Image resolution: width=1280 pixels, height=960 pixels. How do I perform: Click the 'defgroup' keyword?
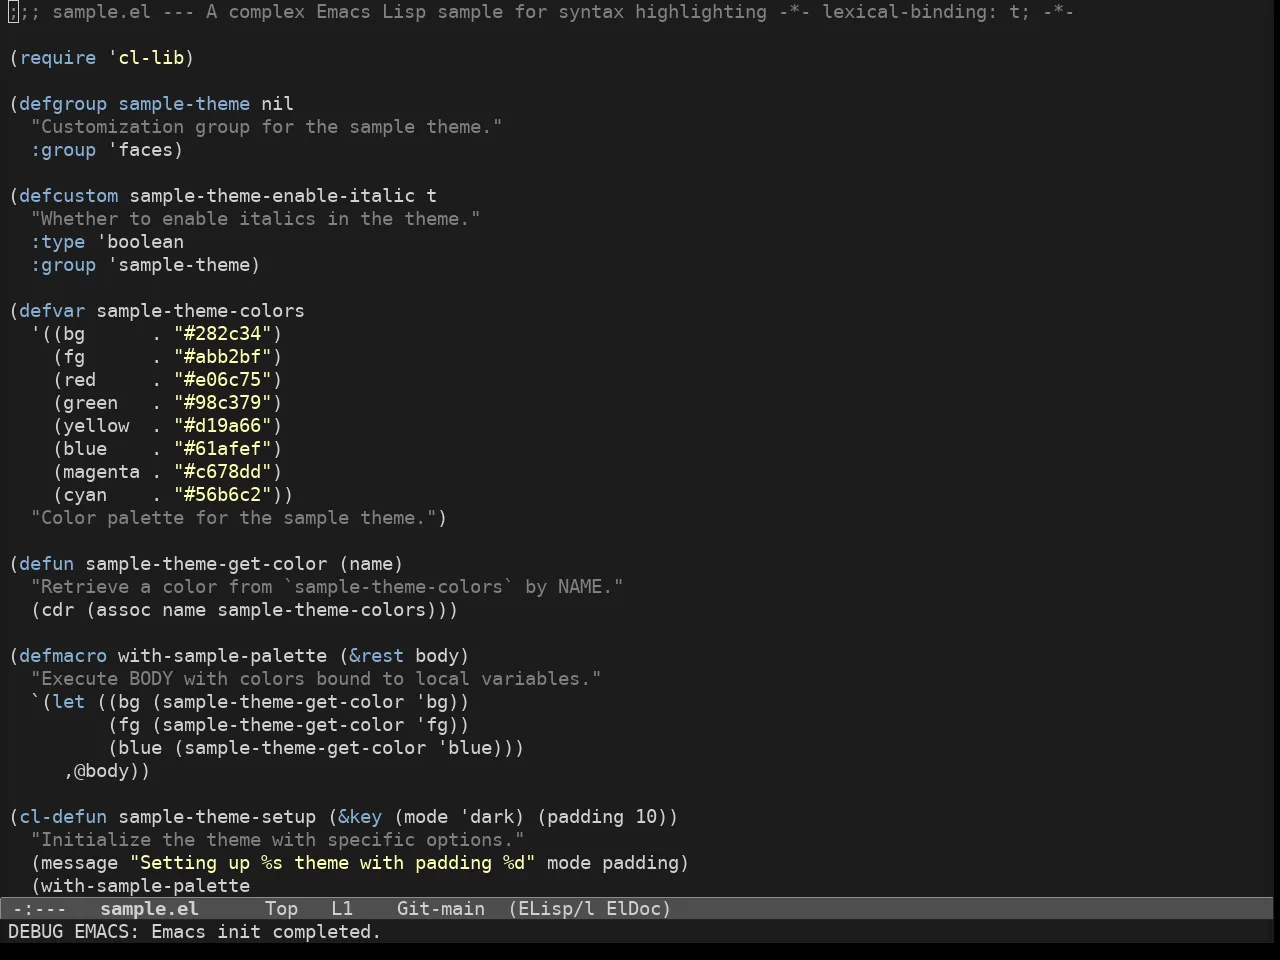coord(63,104)
